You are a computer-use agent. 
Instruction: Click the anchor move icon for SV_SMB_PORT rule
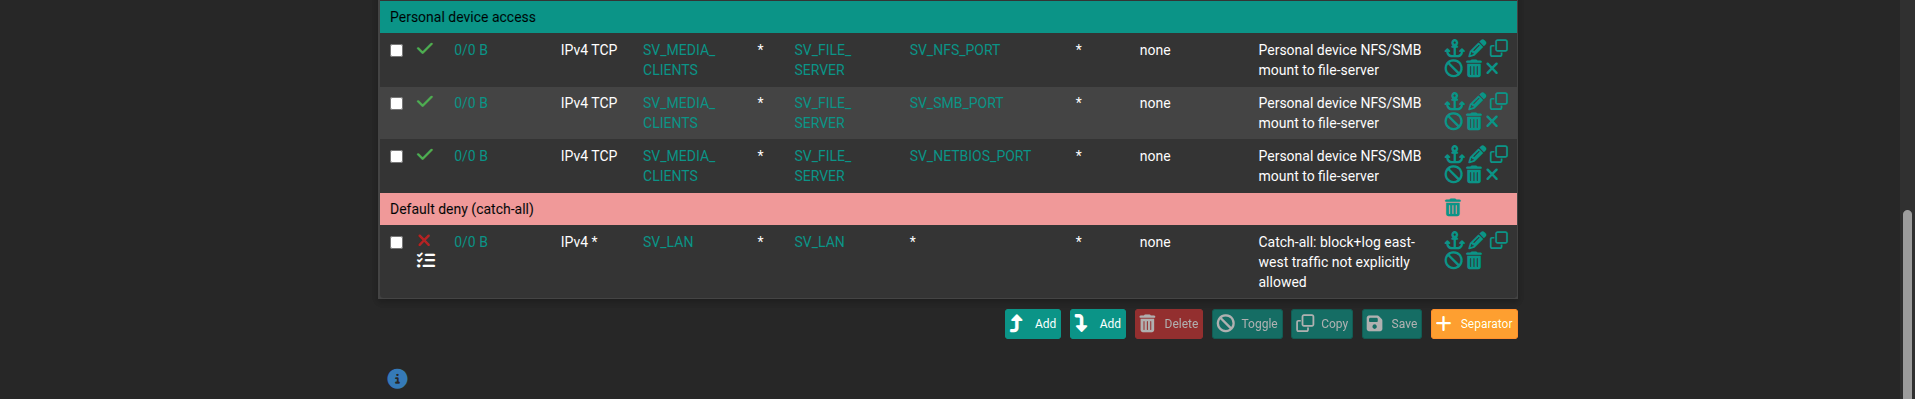(x=1454, y=101)
